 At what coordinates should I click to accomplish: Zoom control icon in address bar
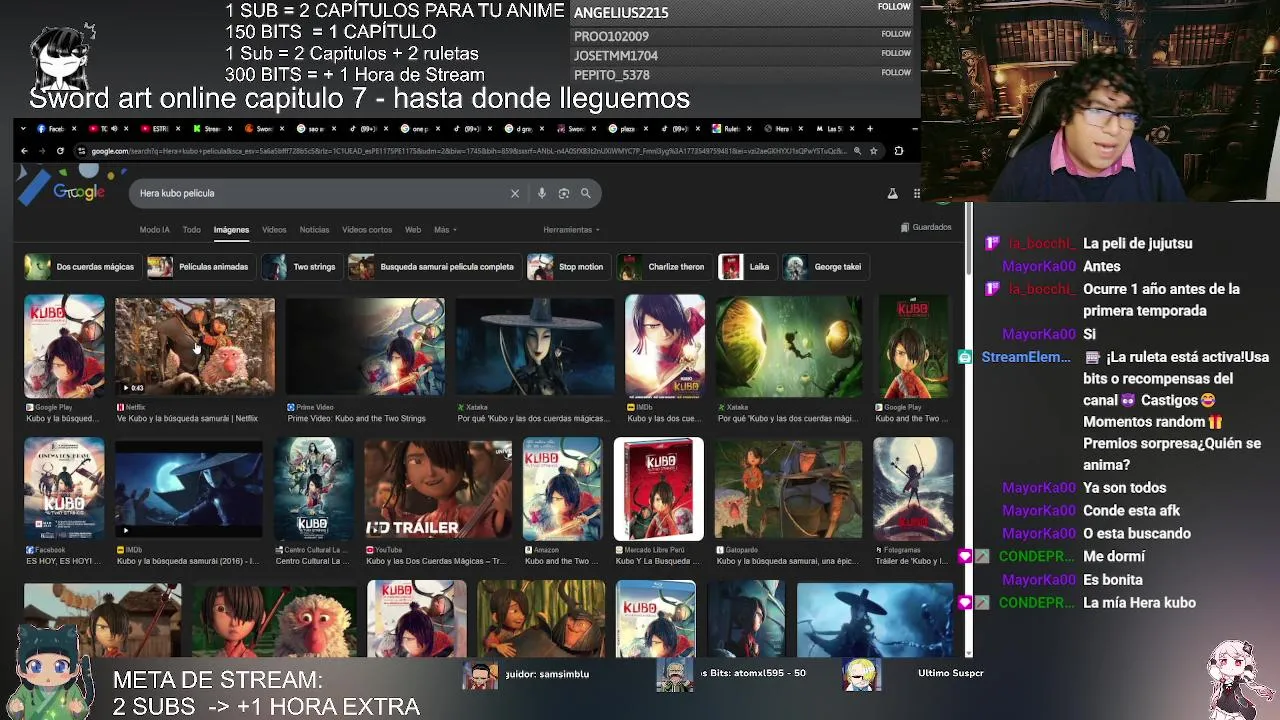click(857, 151)
